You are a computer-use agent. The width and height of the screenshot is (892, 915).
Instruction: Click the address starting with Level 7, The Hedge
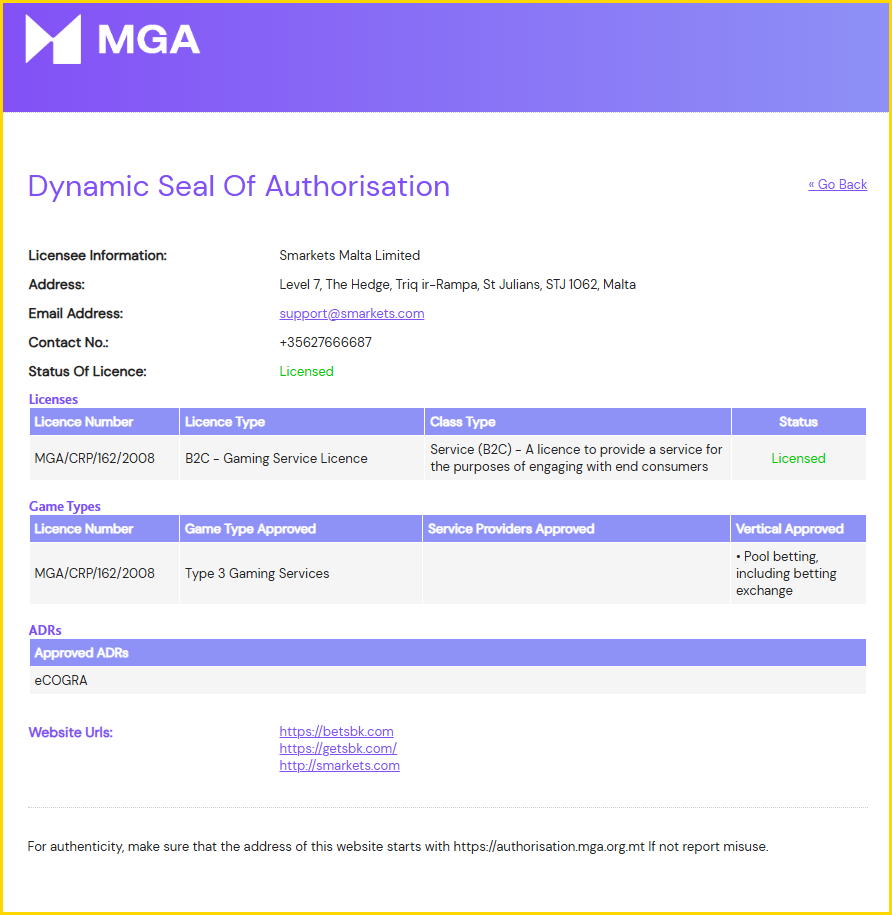click(x=457, y=285)
